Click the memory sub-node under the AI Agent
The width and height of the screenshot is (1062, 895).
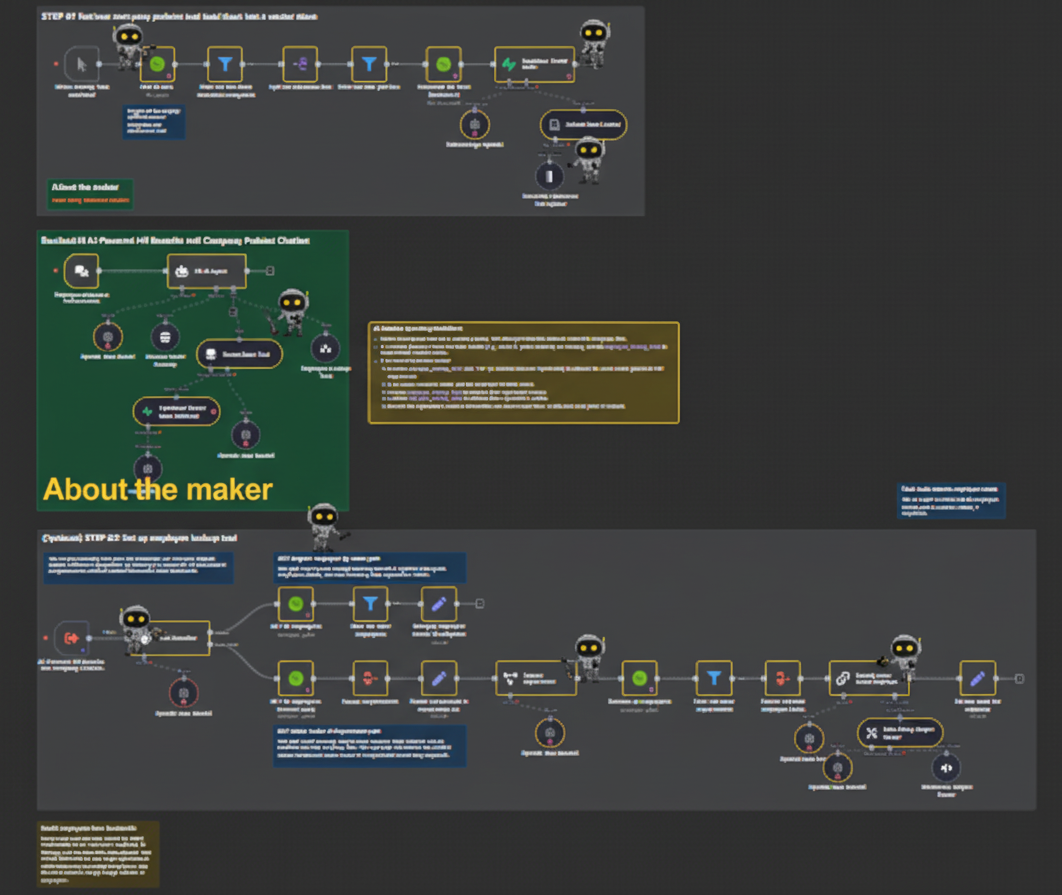click(x=165, y=336)
